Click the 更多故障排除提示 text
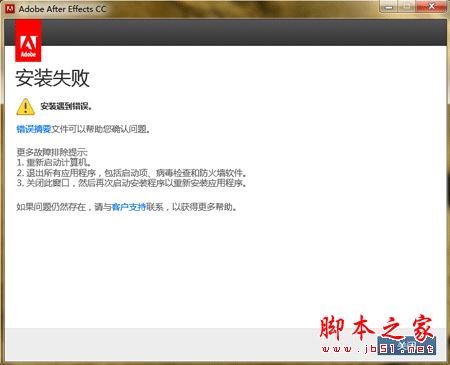The height and width of the screenshot is (365, 450). (x=52, y=152)
